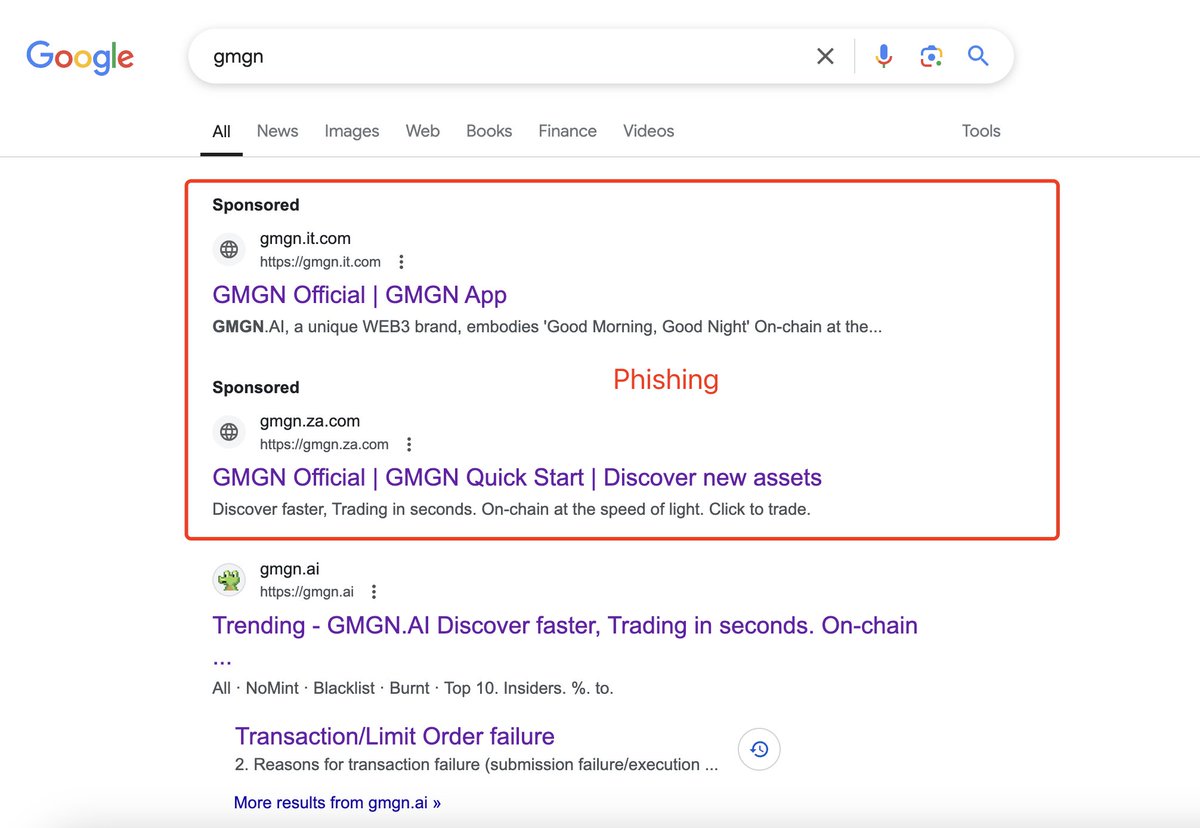Open the three-dot menu for gmgn.ai
Viewport: 1200px width, 828px height.
pos(374,592)
